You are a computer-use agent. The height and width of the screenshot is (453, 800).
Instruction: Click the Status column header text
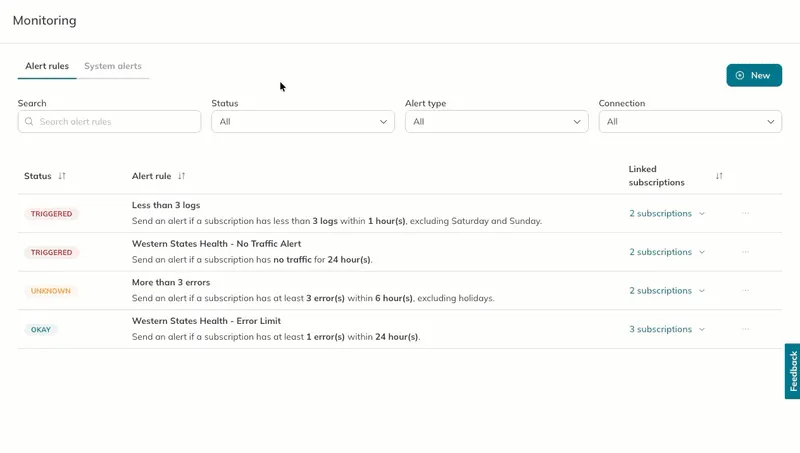pyautogui.click(x=38, y=176)
